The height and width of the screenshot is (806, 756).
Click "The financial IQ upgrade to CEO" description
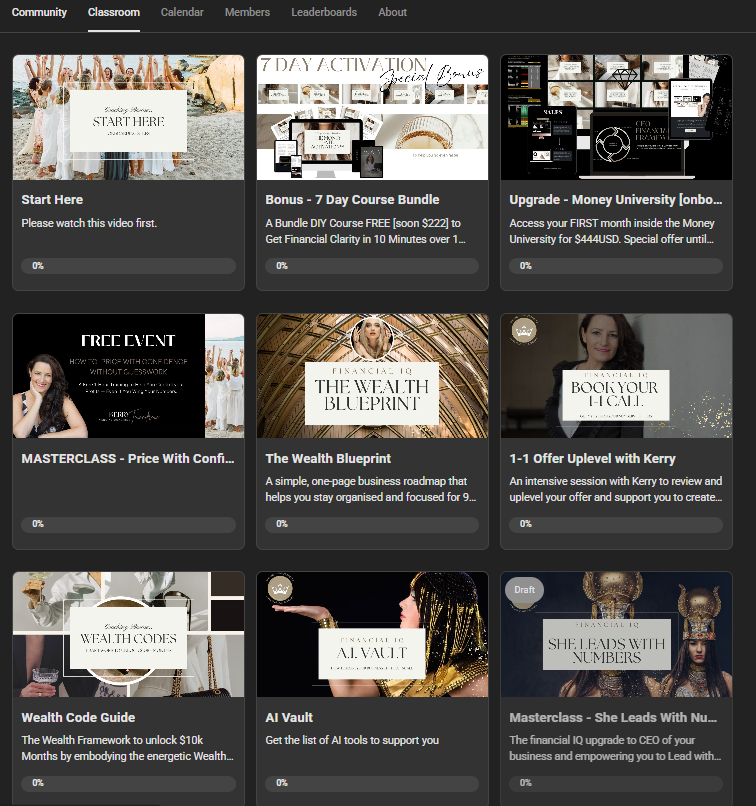tap(615, 748)
